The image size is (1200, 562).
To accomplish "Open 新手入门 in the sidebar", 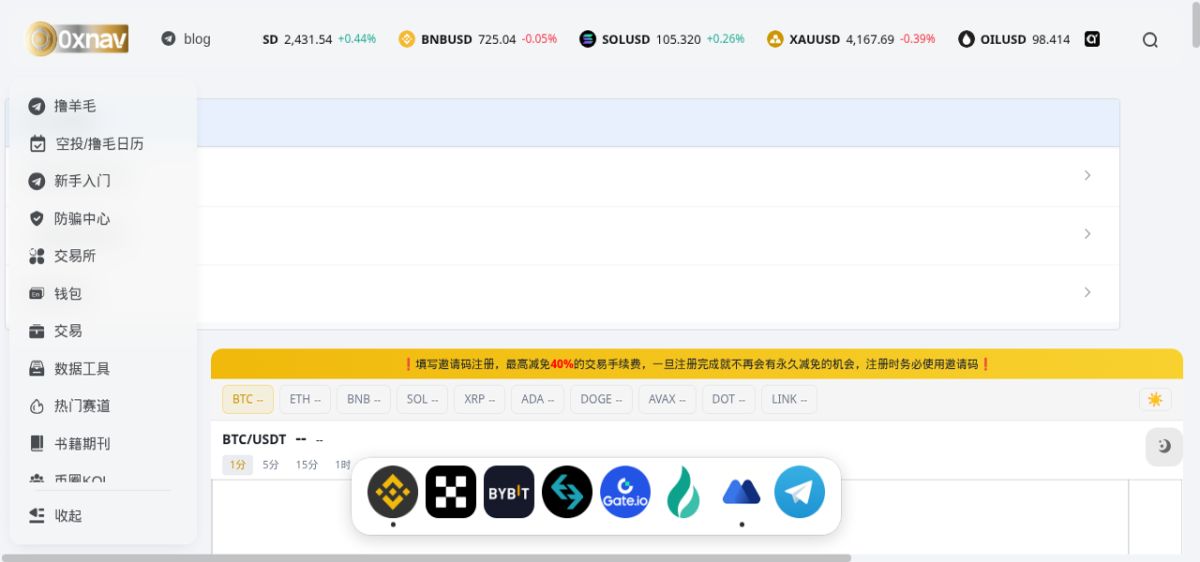I will click(82, 181).
